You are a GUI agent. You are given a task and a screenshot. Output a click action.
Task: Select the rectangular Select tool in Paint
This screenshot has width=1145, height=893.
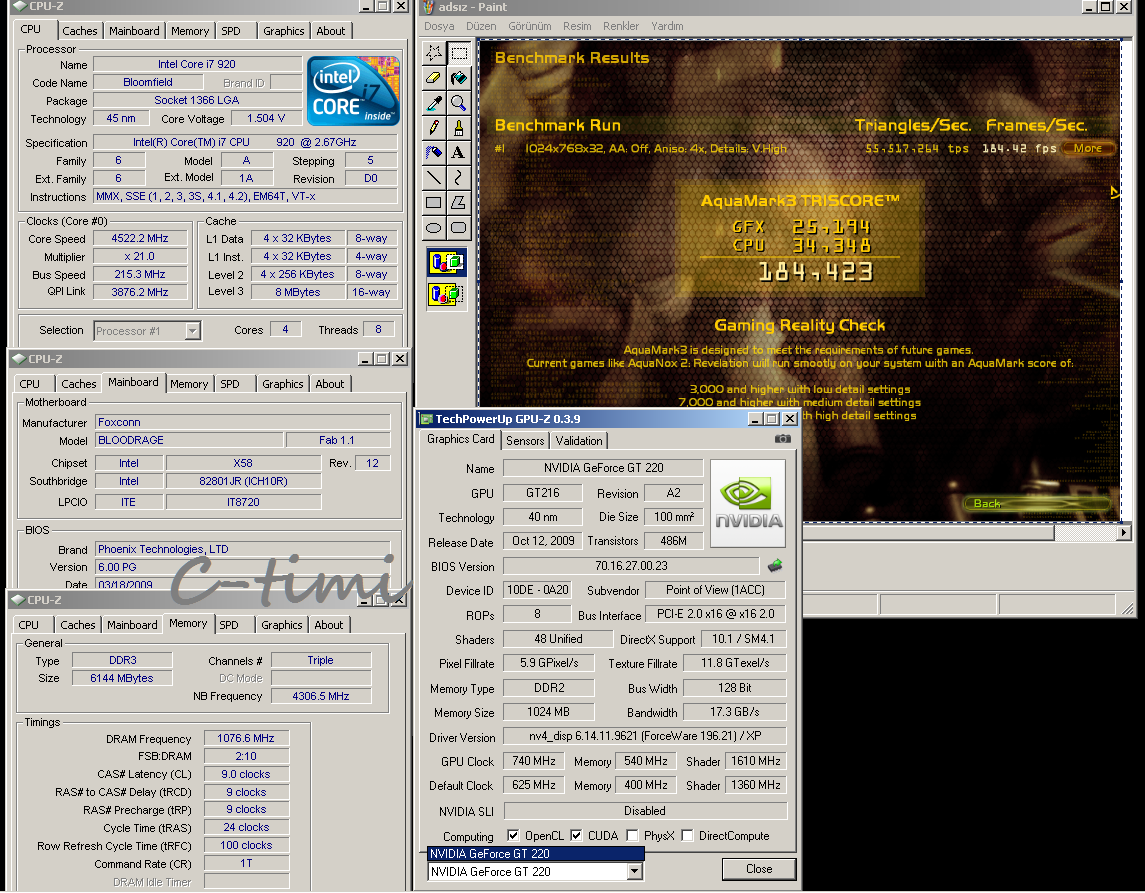coord(459,53)
